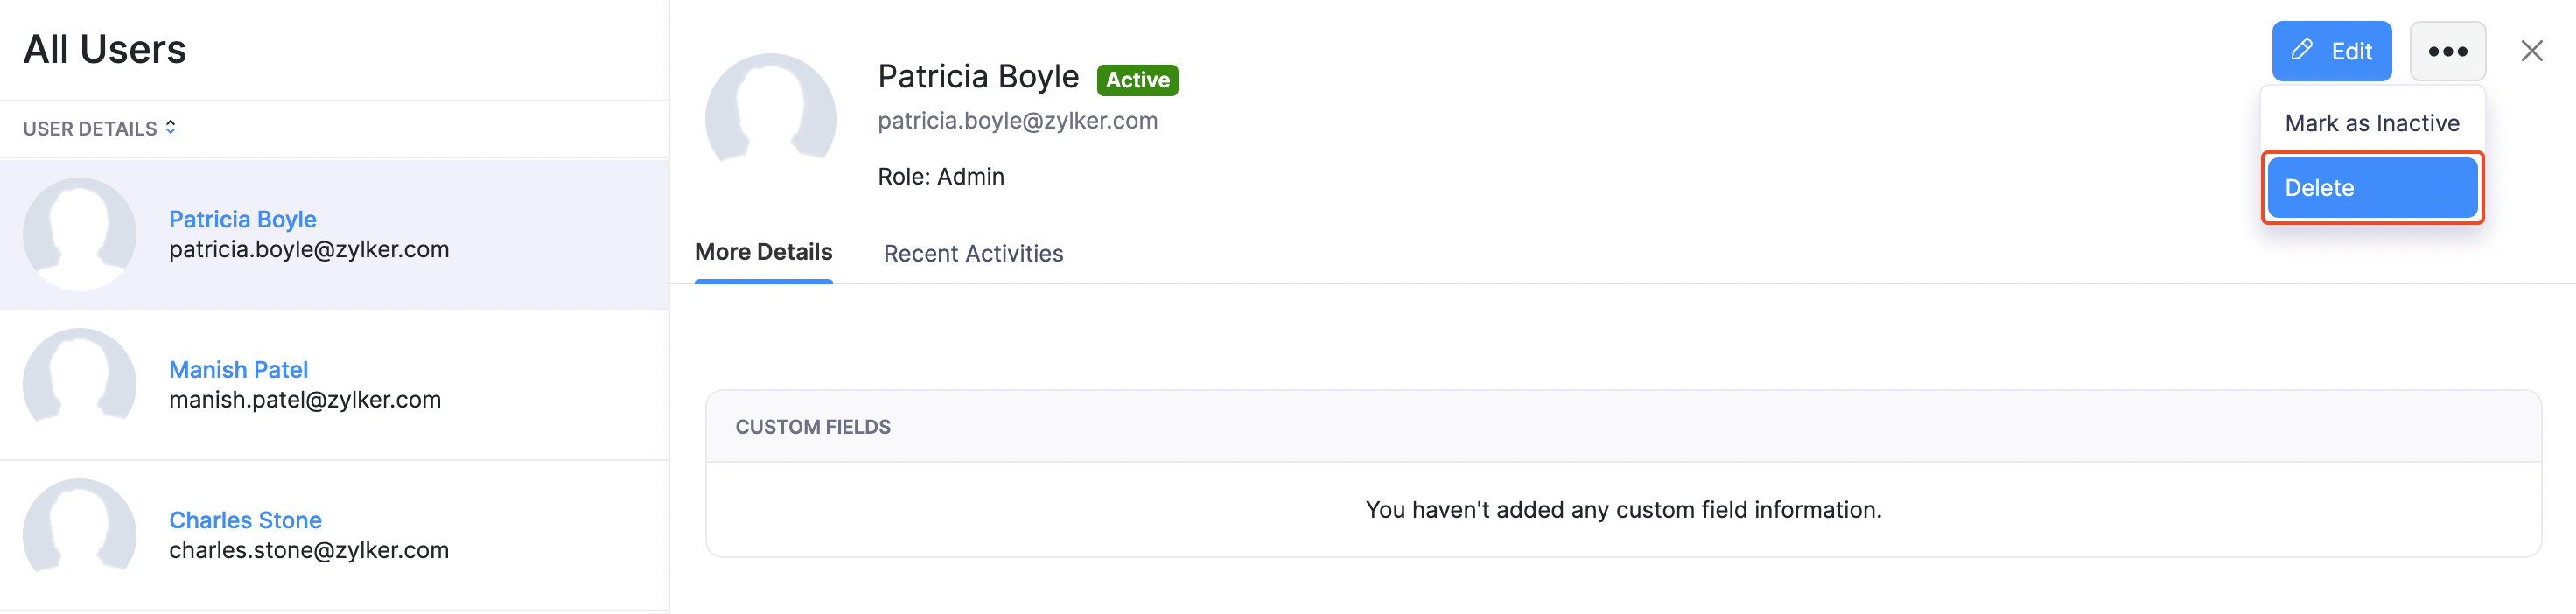Click the USER DETAILS column header
Viewport: 2576px width, 614px height.
click(90, 128)
